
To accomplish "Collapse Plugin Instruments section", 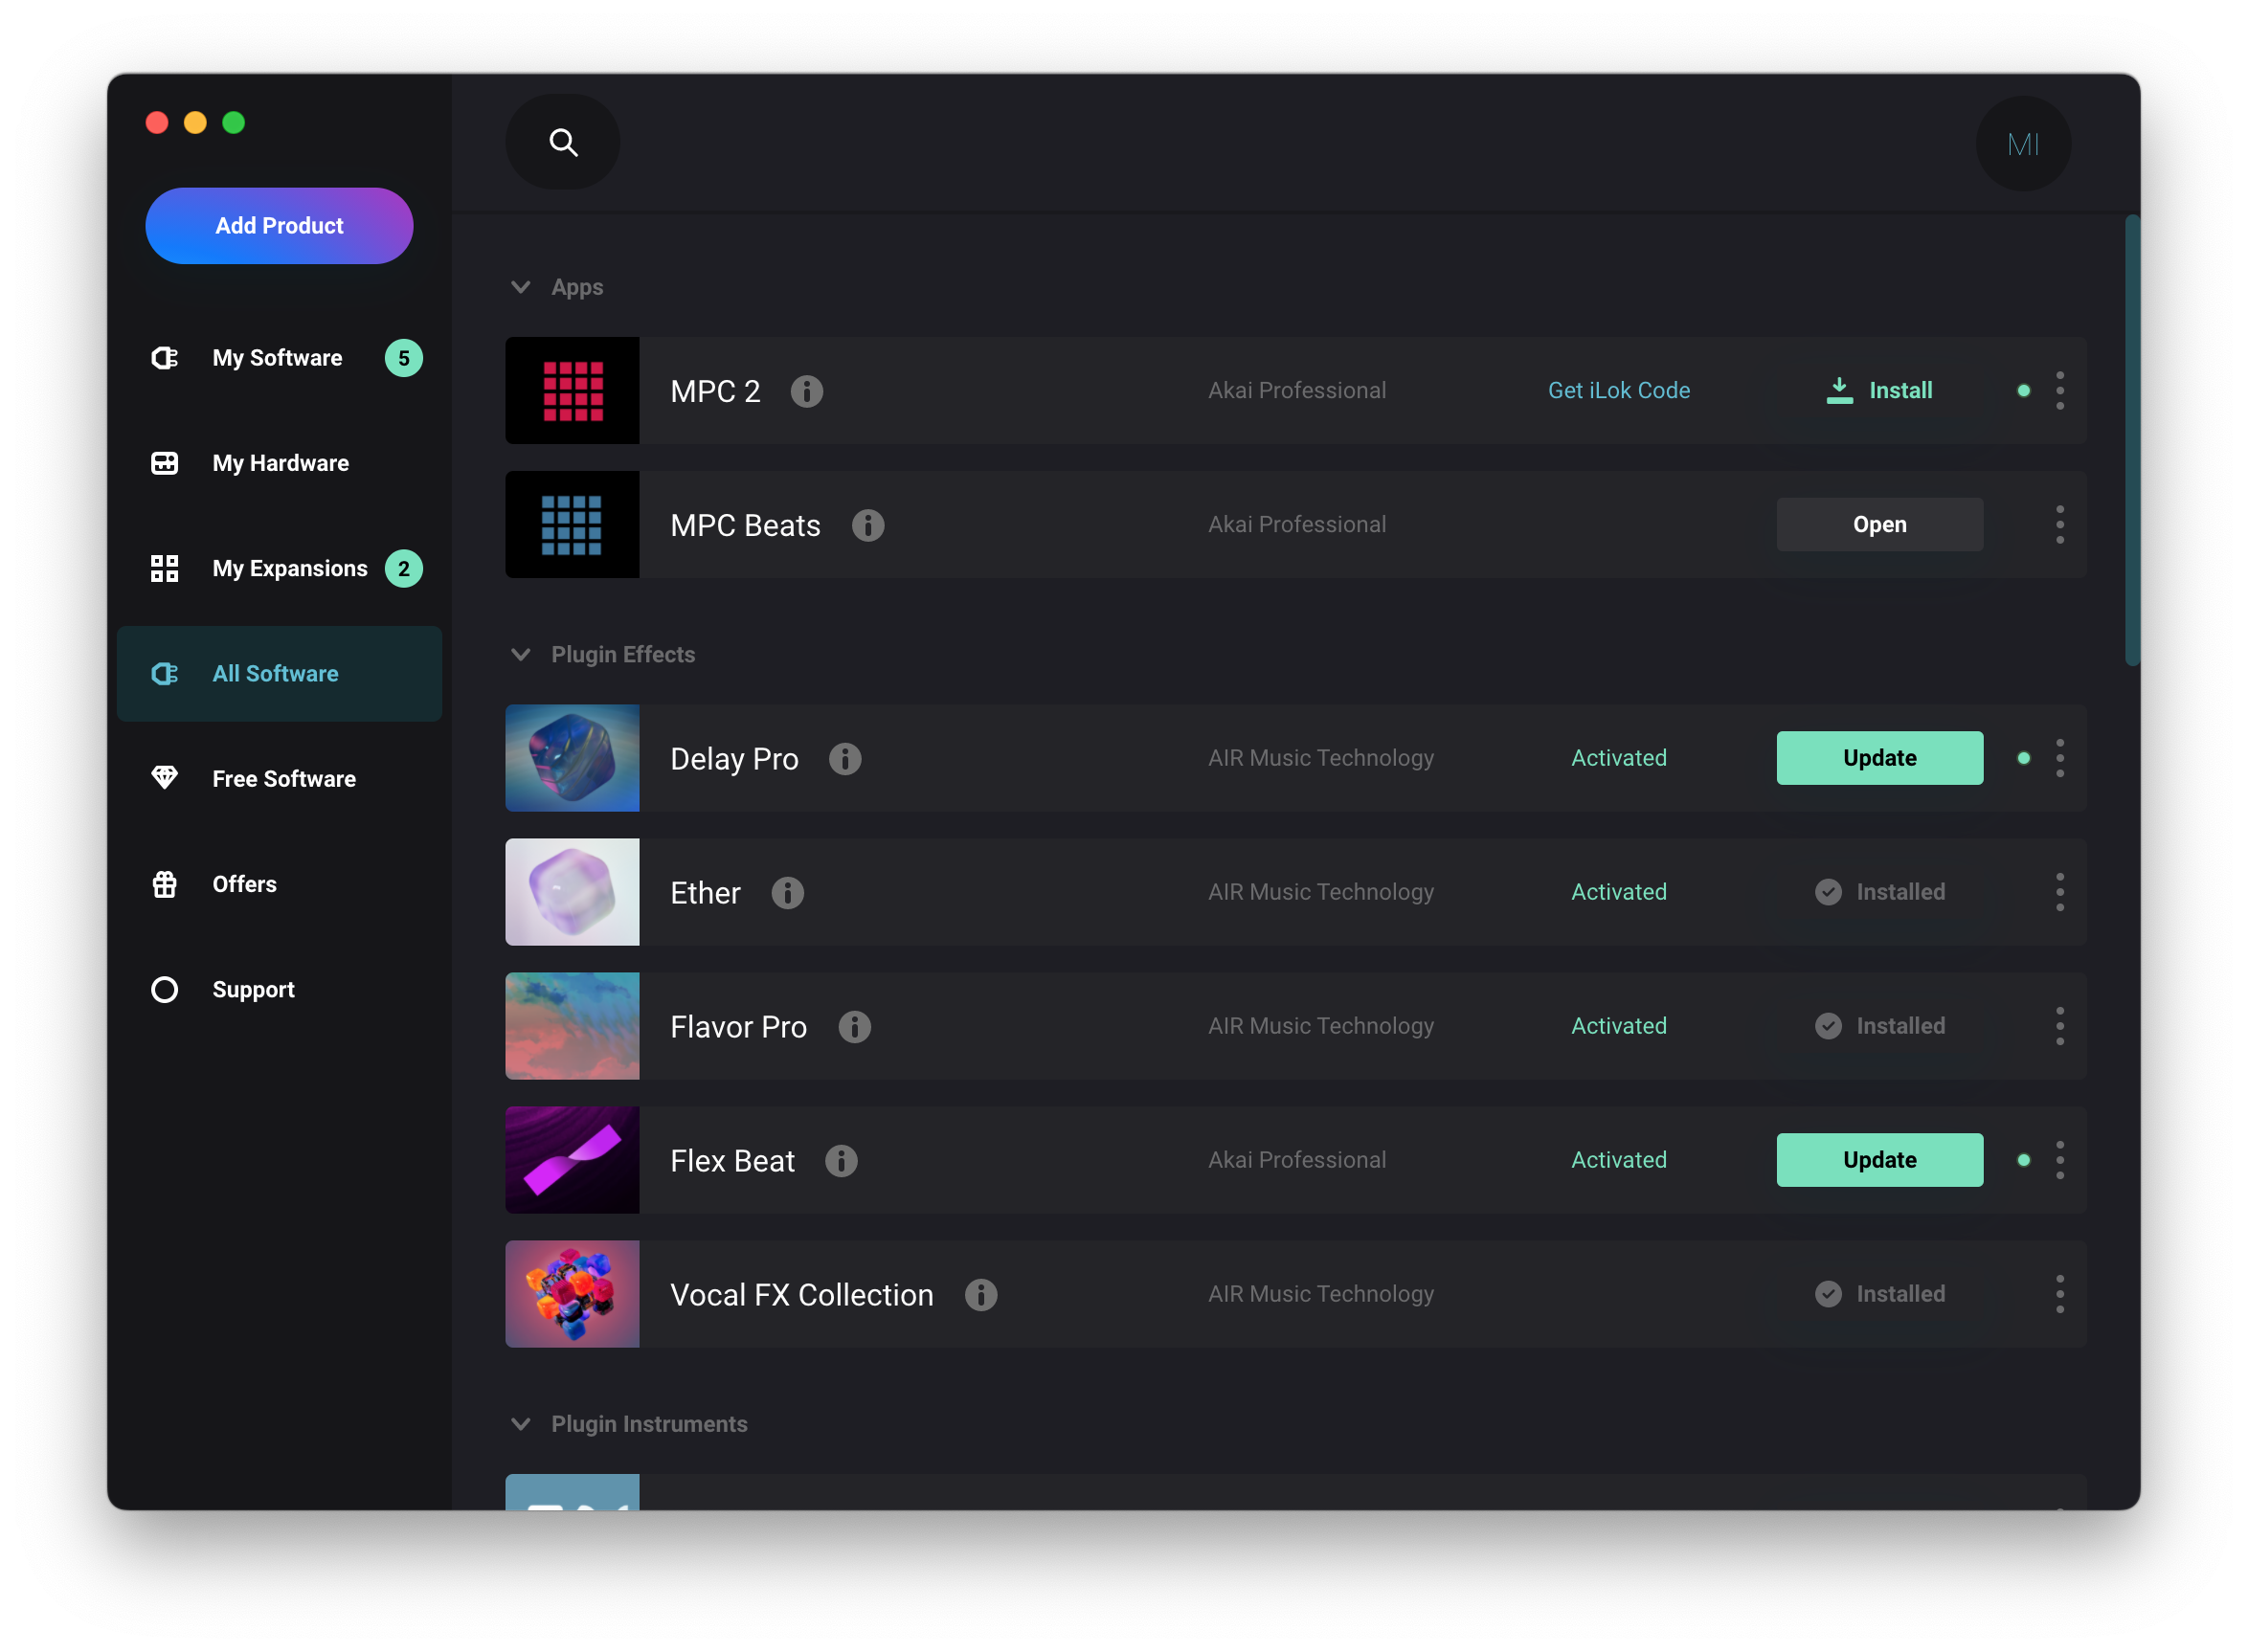I will click(x=521, y=1424).
